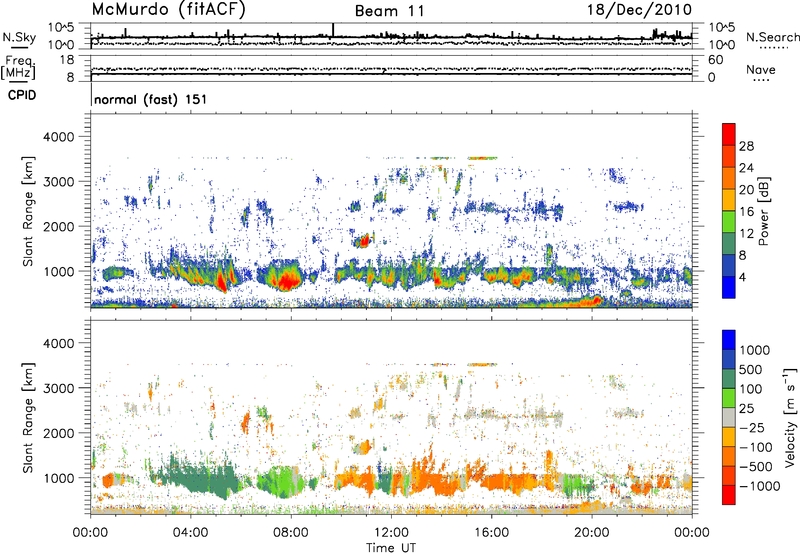
Task: Click the "−100" label on the velocity colorbar
Action: click(x=756, y=447)
